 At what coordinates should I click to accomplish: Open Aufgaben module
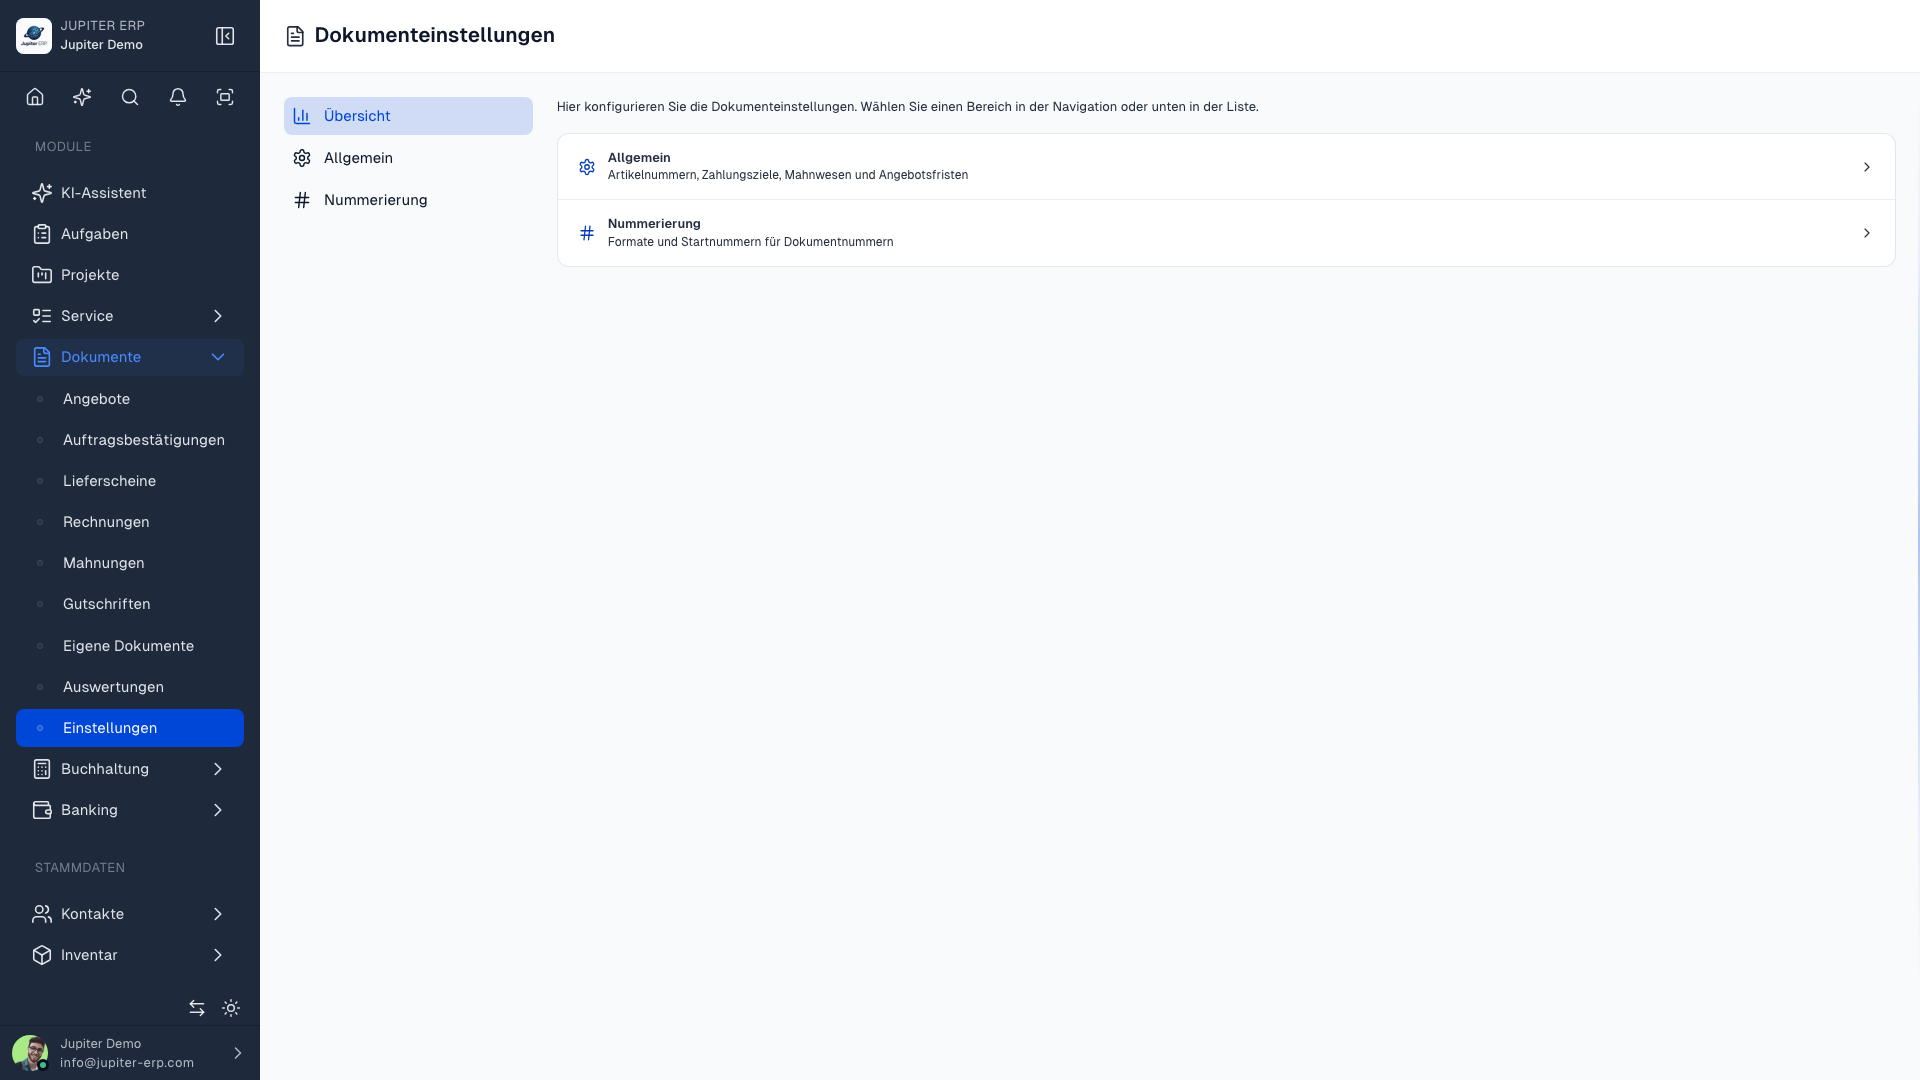pos(130,234)
